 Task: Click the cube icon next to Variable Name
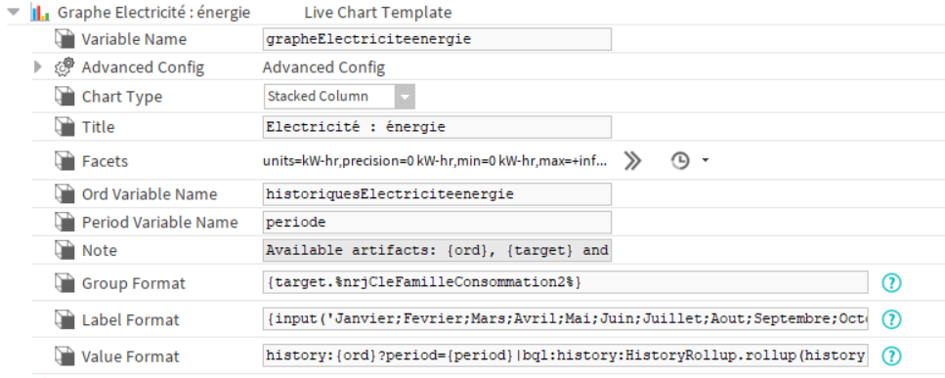click(x=64, y=39)
